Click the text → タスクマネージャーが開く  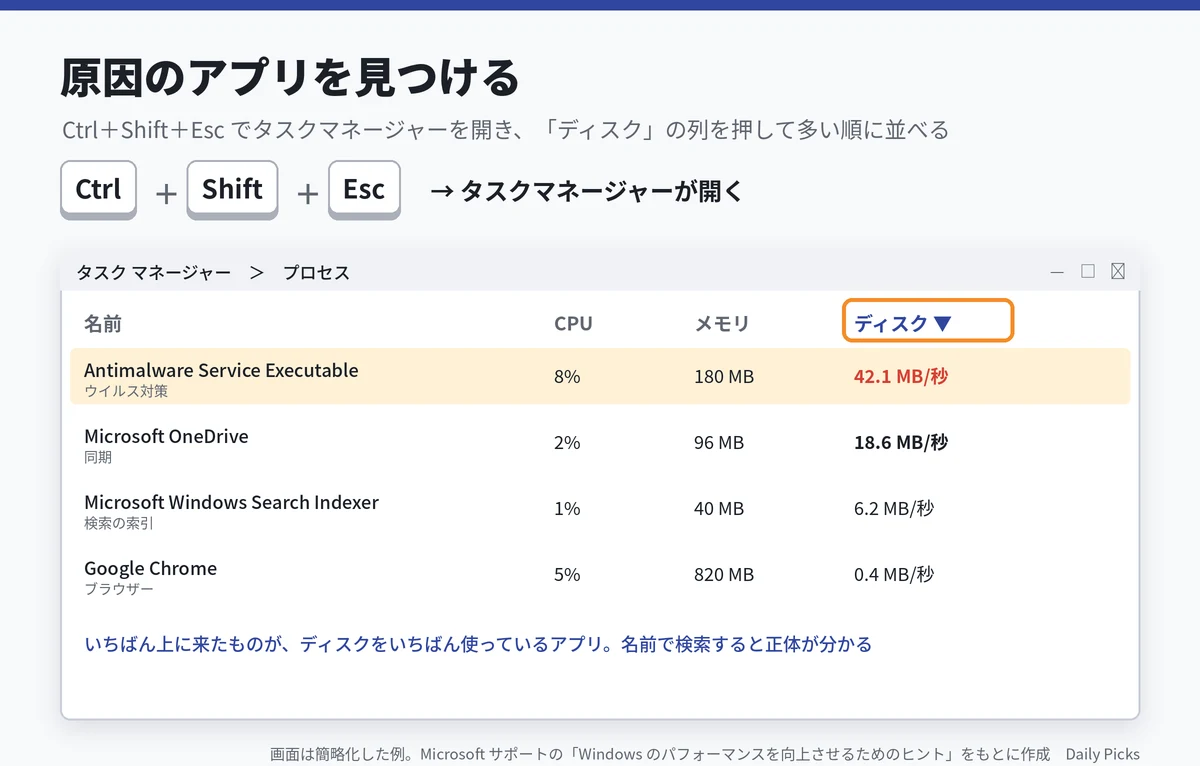586,191
